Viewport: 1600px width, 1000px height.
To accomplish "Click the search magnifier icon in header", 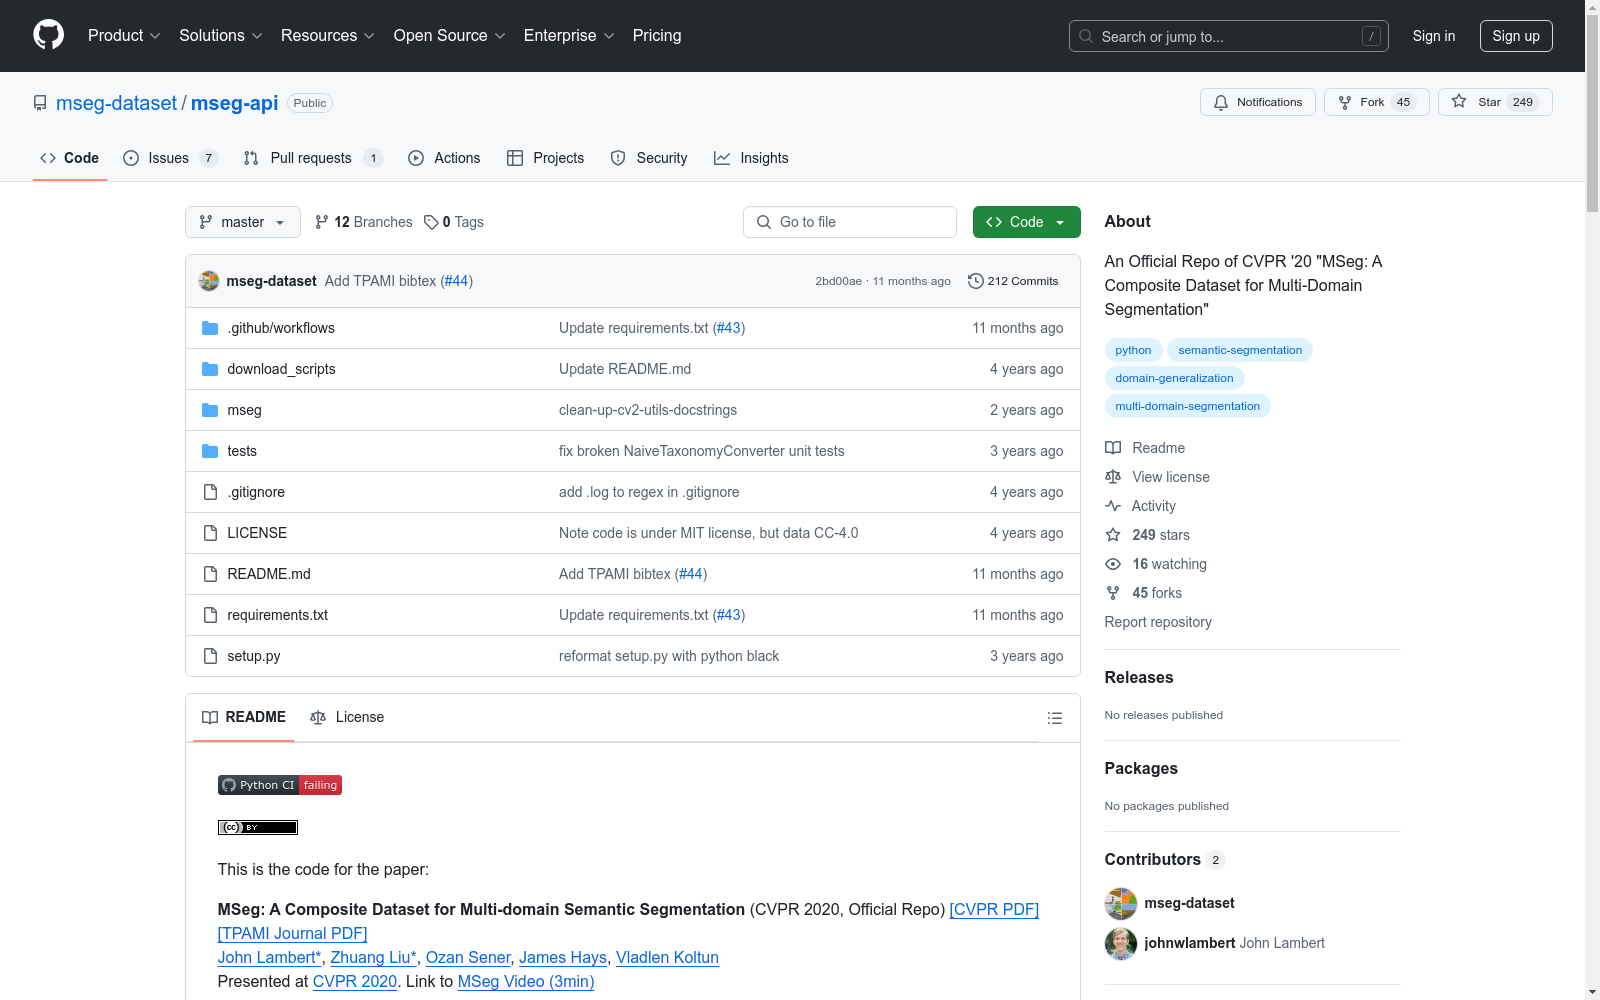I will point(1086,36).
